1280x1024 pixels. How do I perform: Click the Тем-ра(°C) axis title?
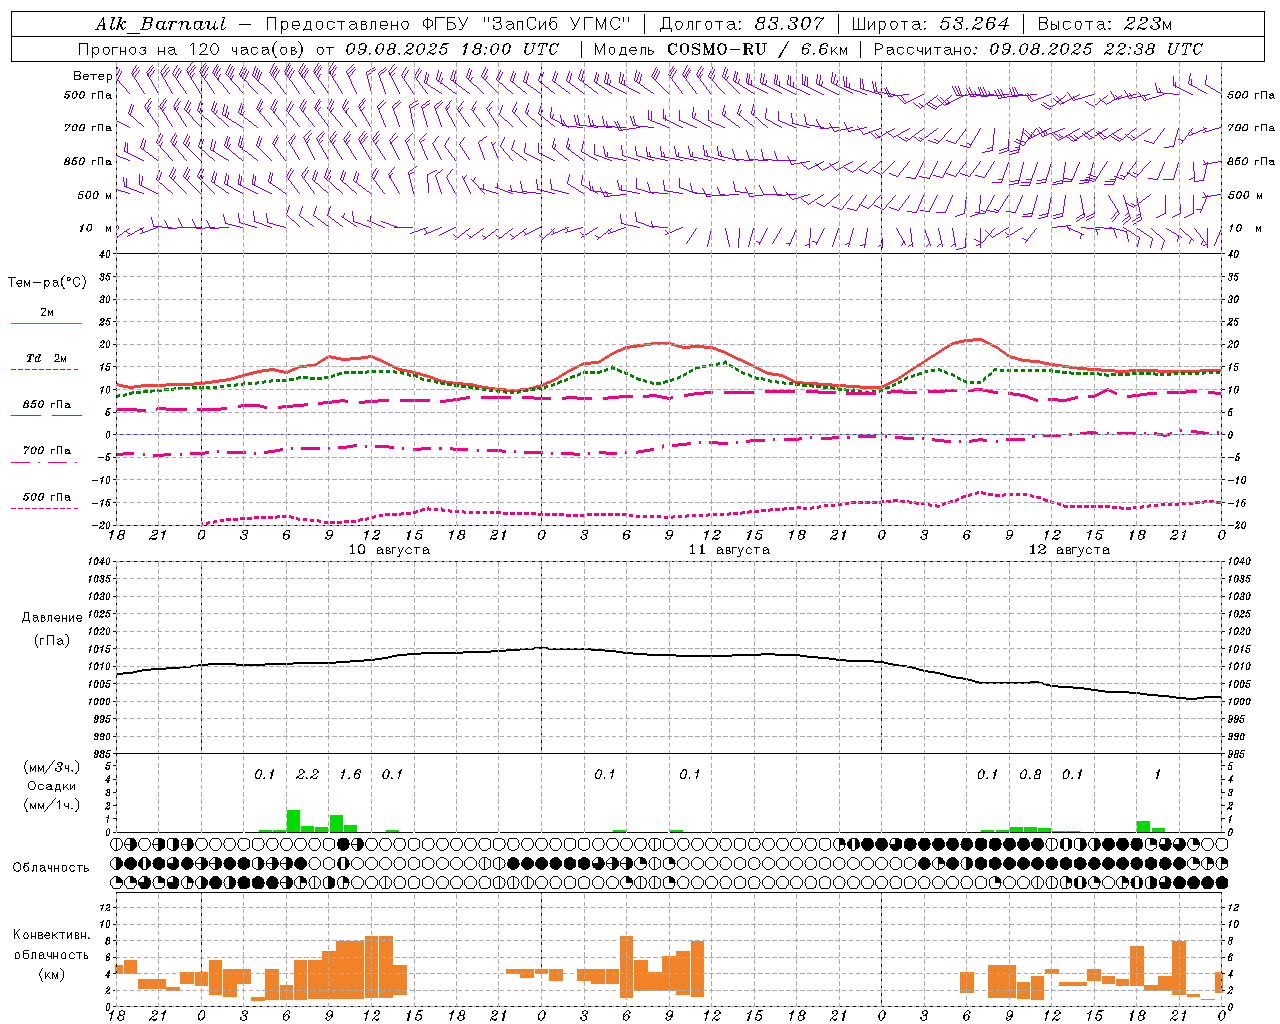47,283
